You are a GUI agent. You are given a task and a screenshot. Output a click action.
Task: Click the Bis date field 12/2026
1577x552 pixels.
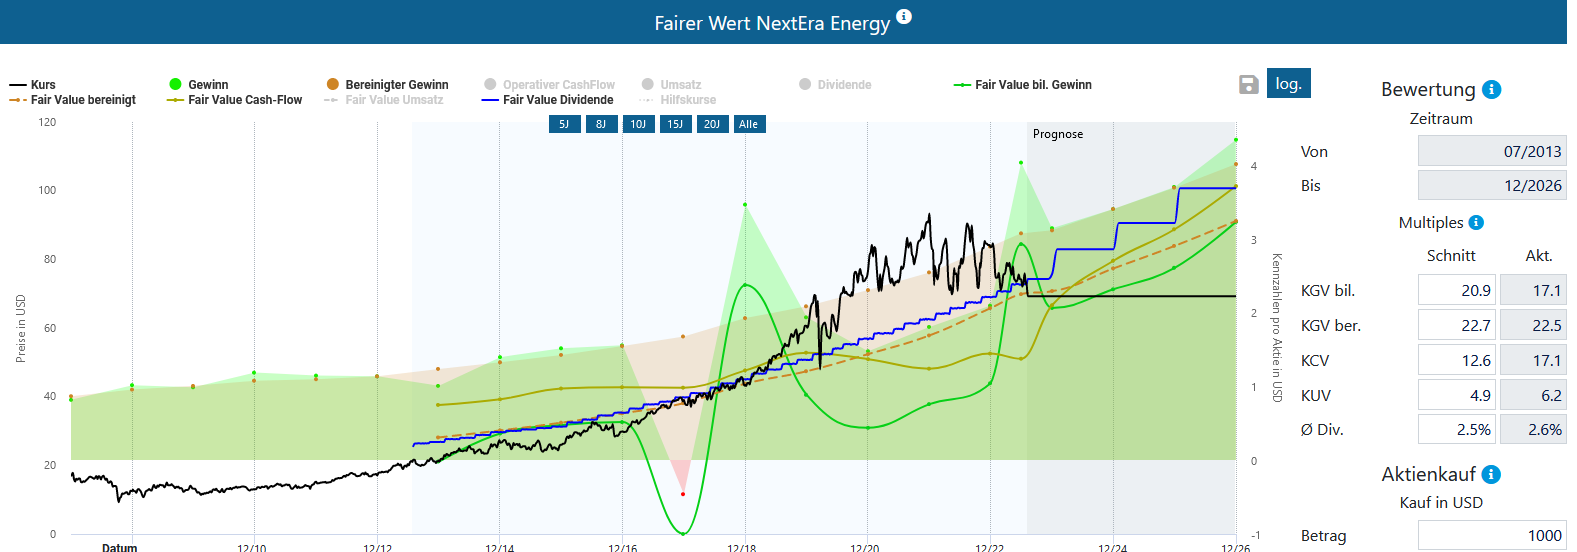(x=1492, y=185)
